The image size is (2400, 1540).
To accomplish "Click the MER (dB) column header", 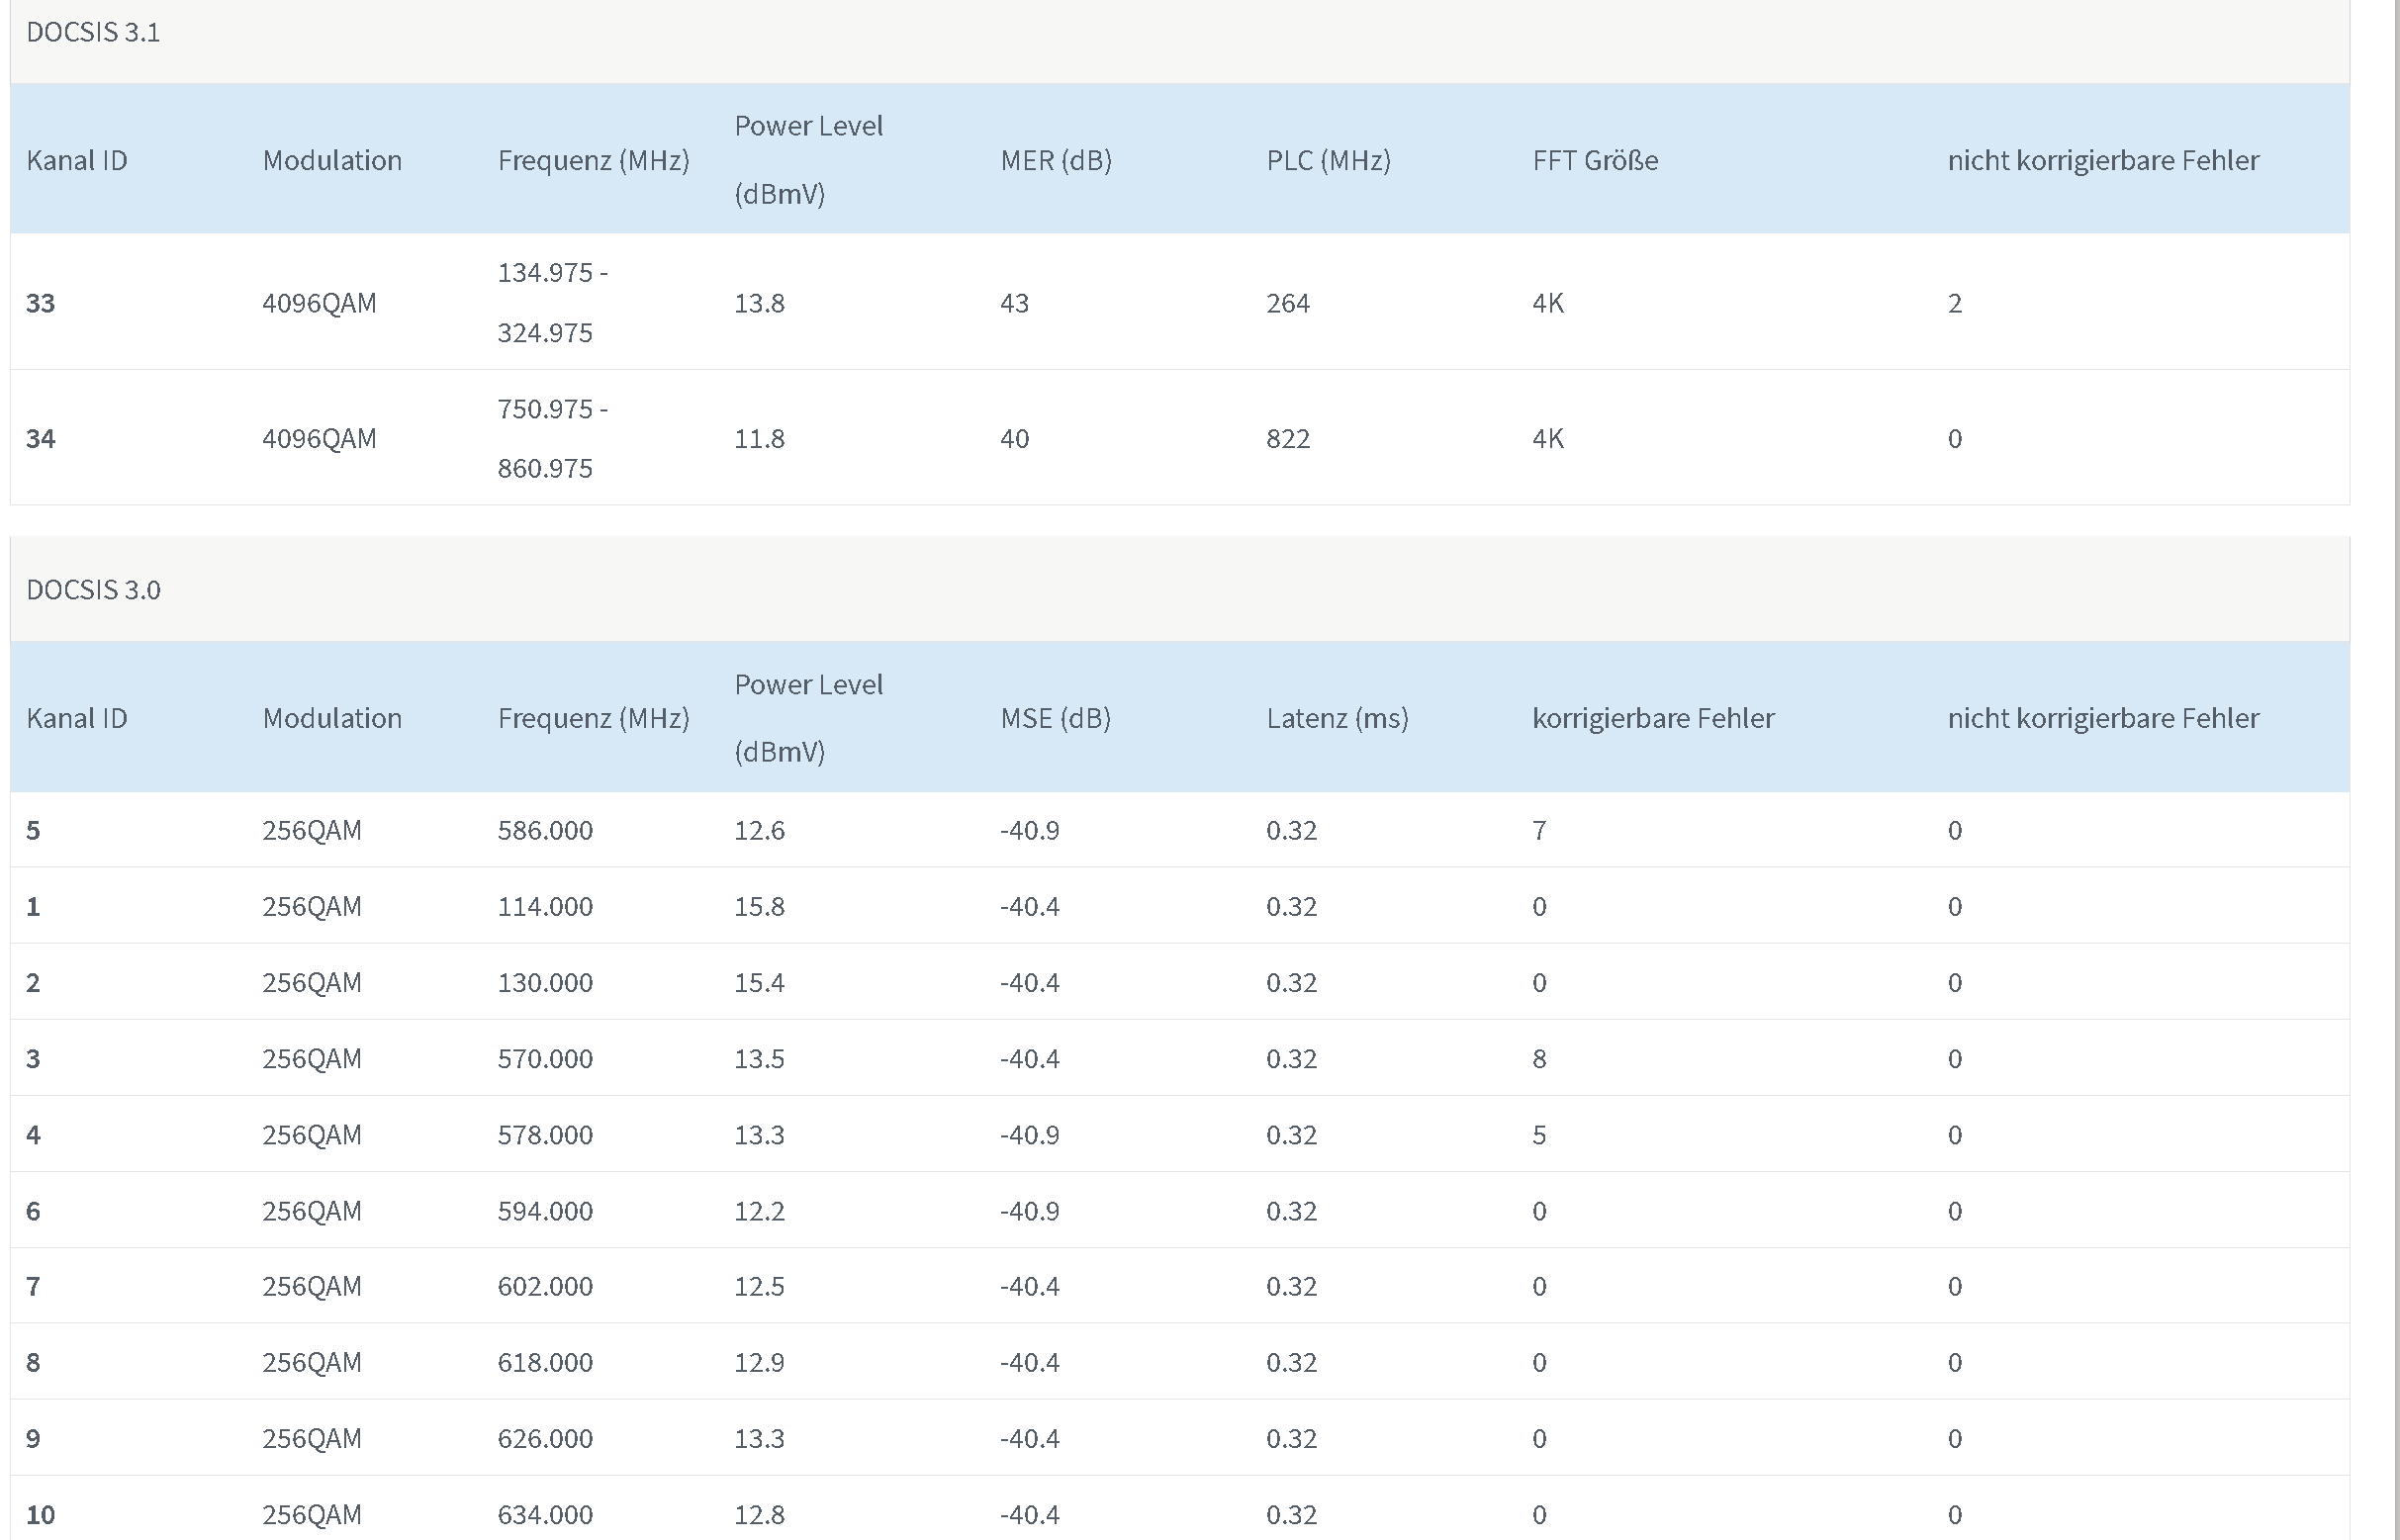I will (x=1056, y=160).
